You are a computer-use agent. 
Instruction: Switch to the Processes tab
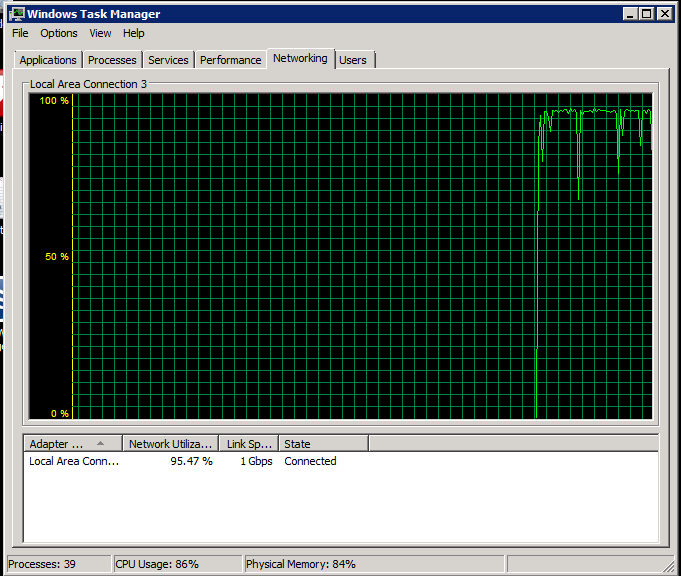(x=112, y=60)
